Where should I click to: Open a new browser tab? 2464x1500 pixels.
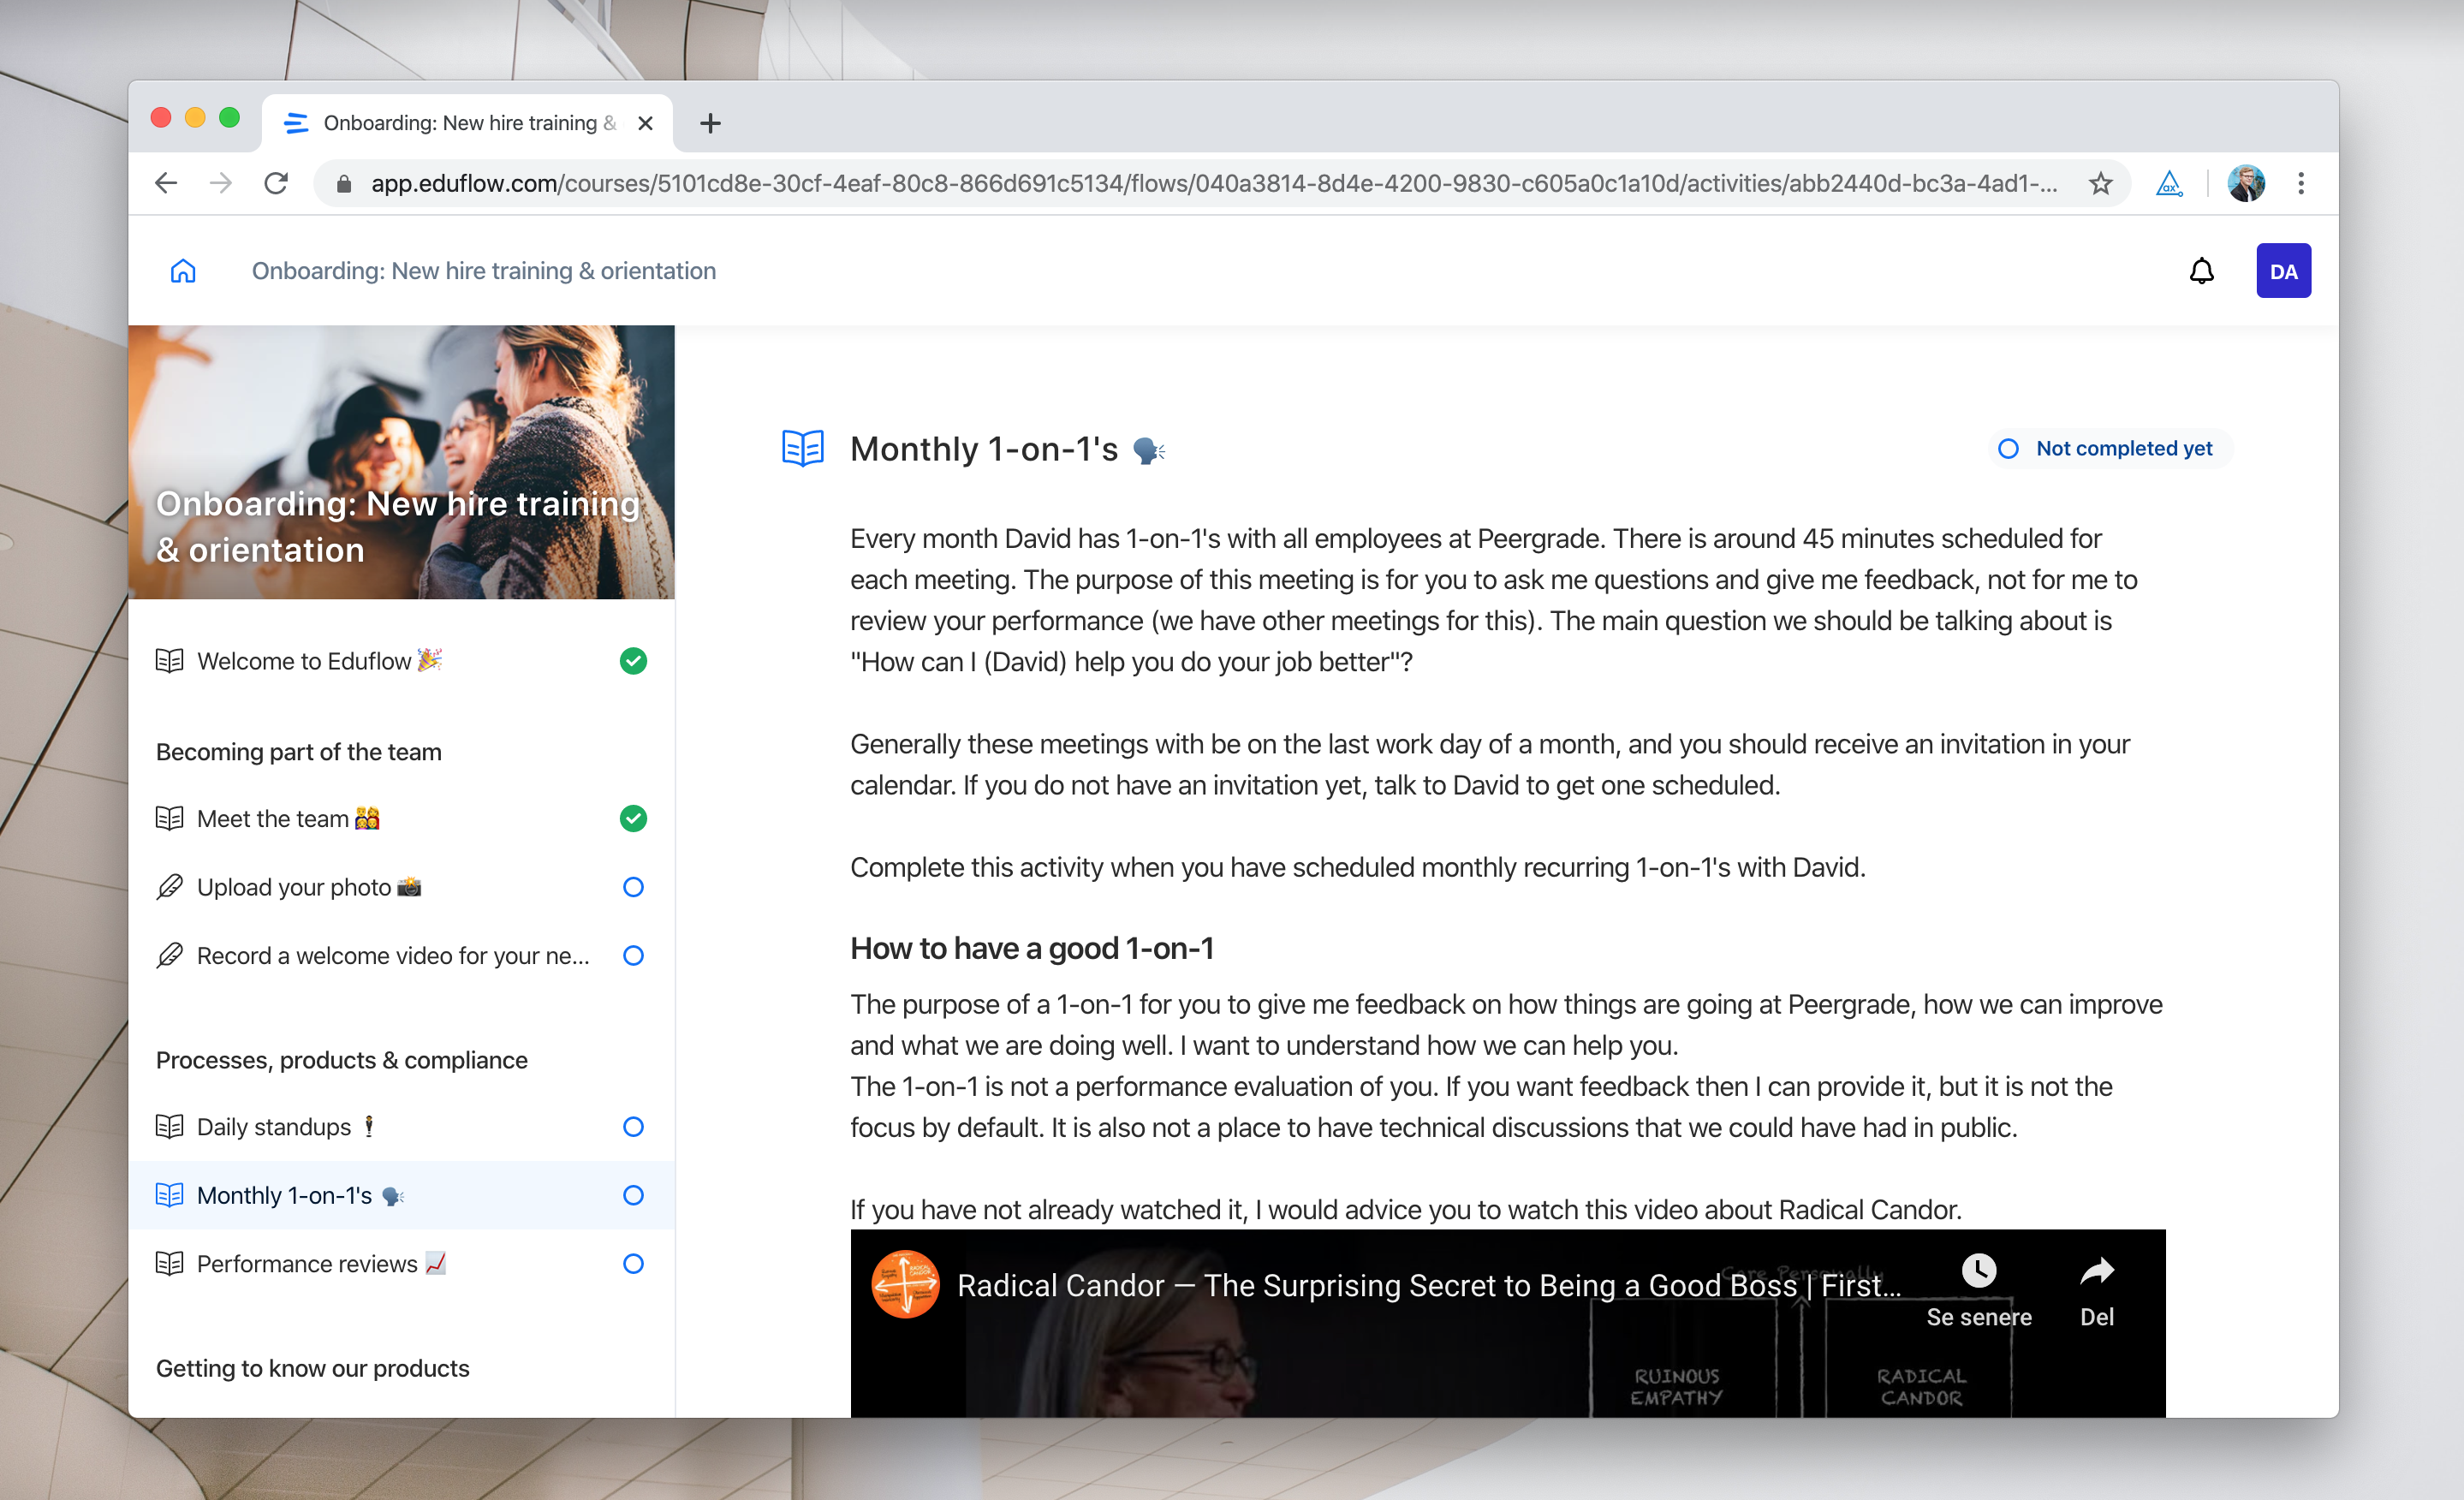tap(710, 123)
